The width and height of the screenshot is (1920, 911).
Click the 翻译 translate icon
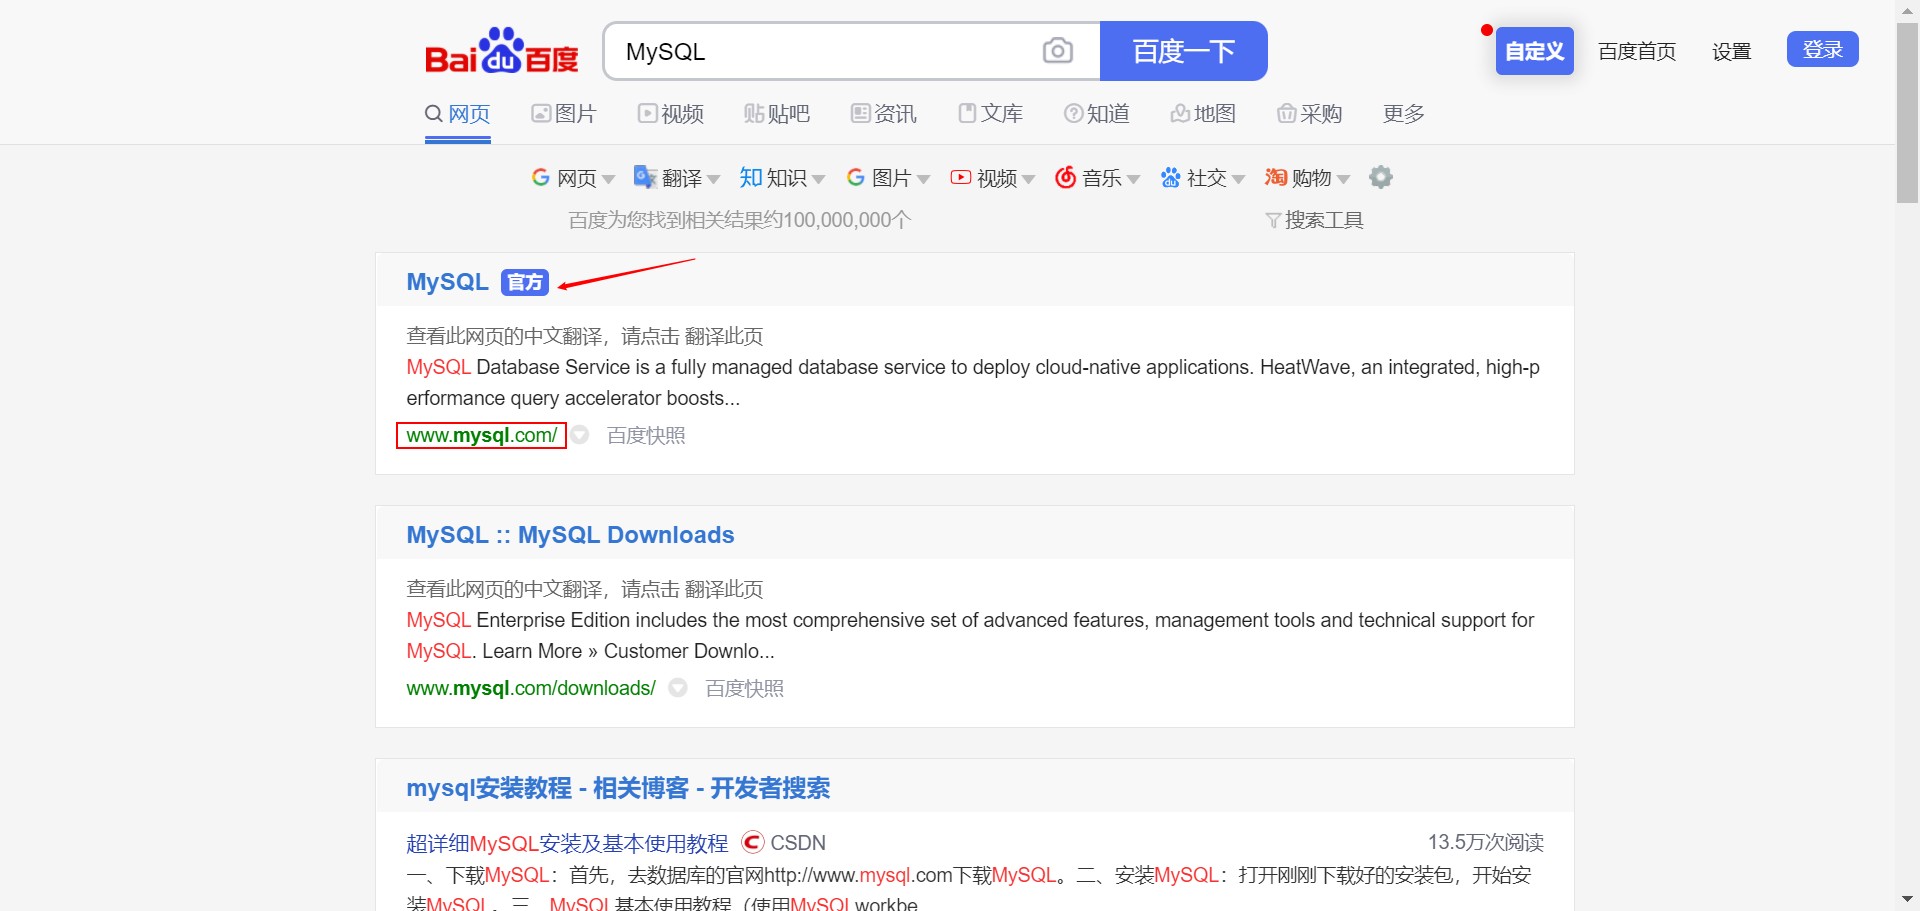645,177
